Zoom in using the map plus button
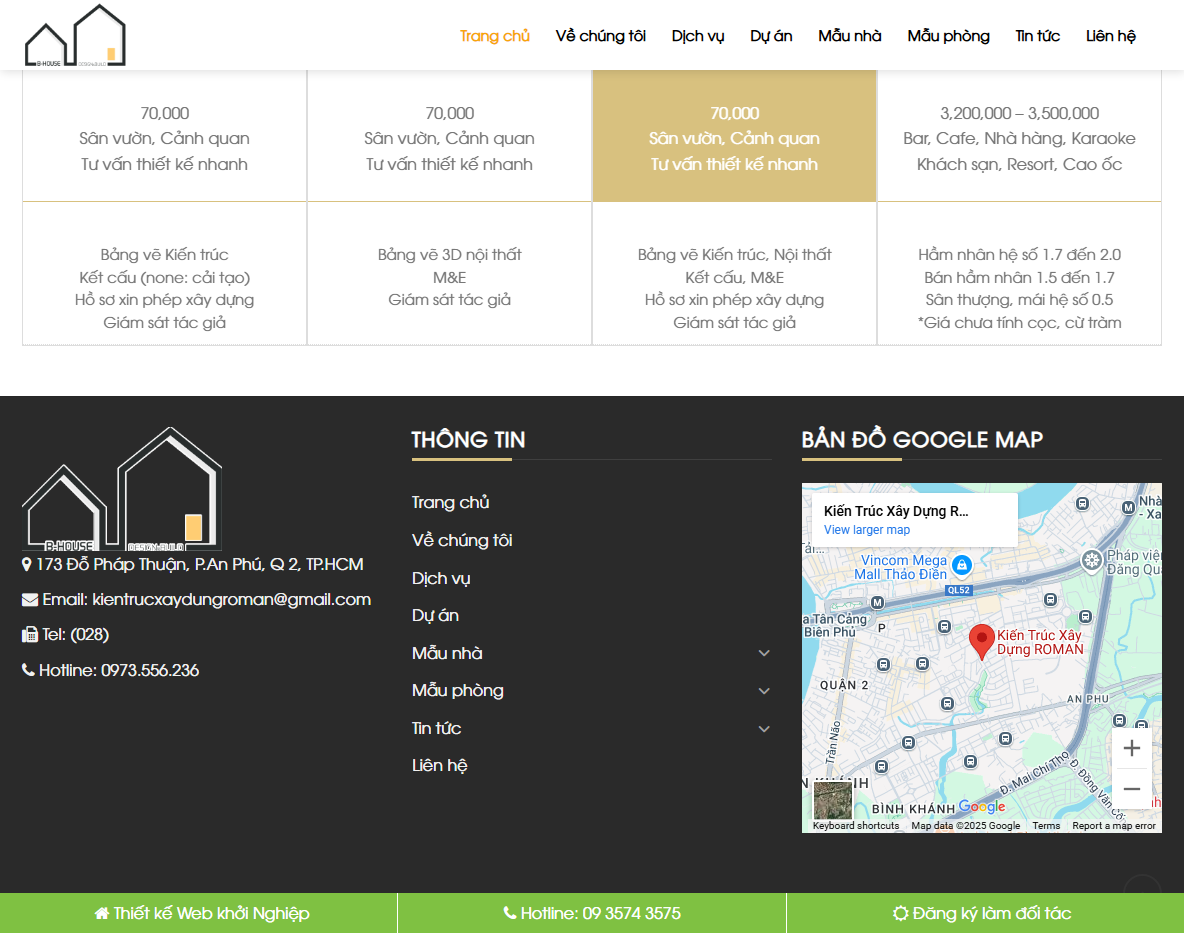Viewport: 1184px width, 933px height. click(x=1131, y=747)
